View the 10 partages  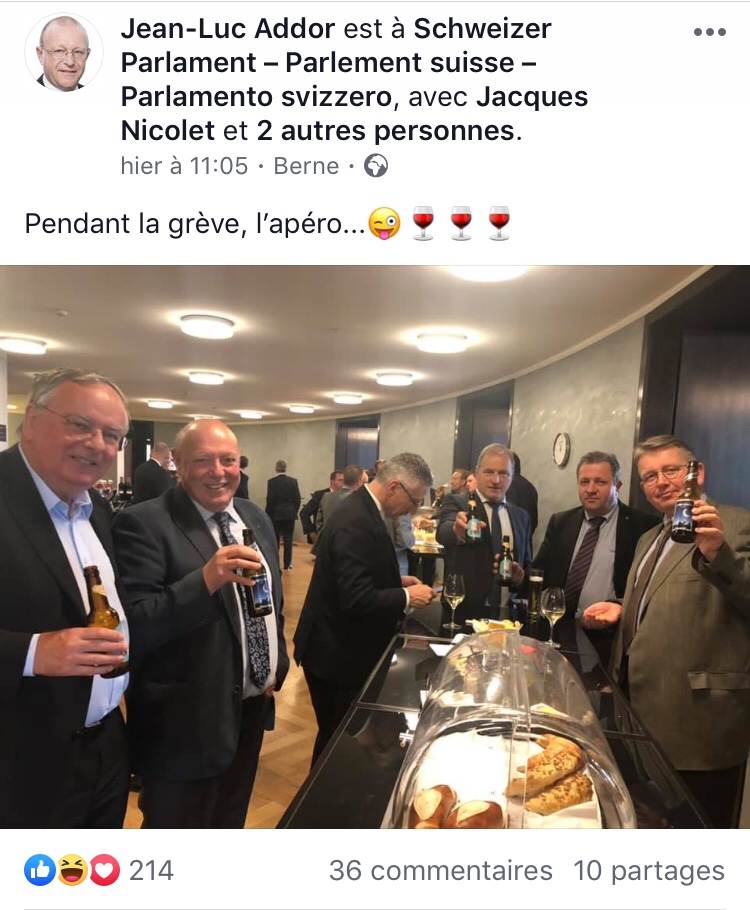[649, 870]
